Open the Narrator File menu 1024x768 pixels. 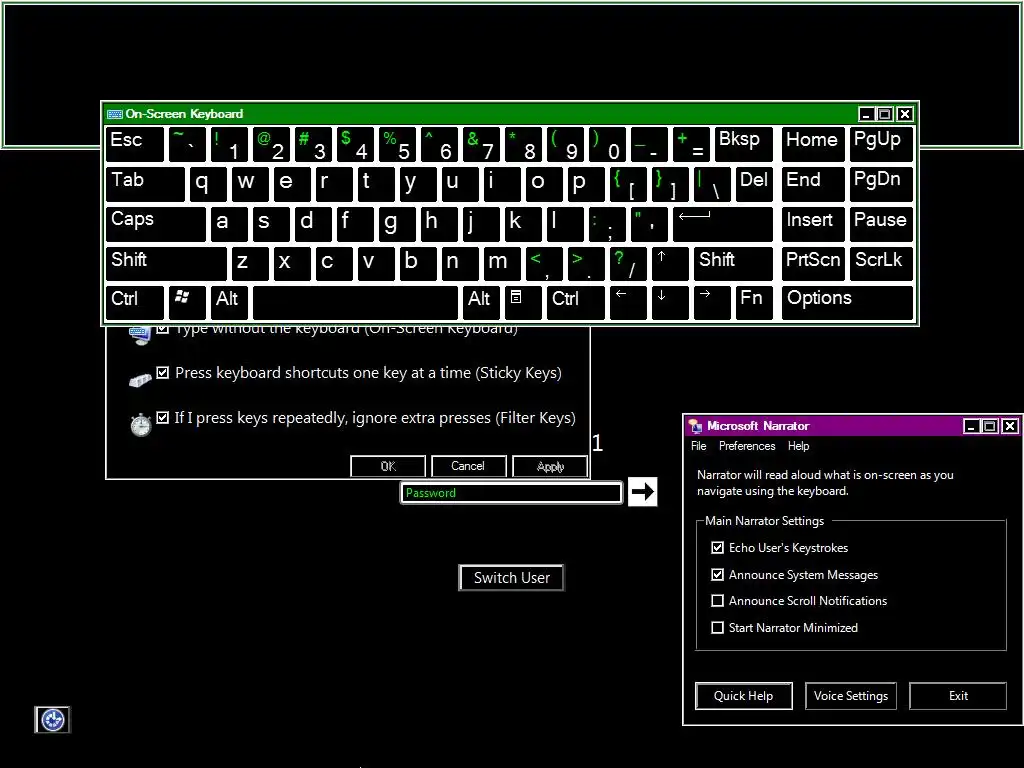(x=698, y=446)
